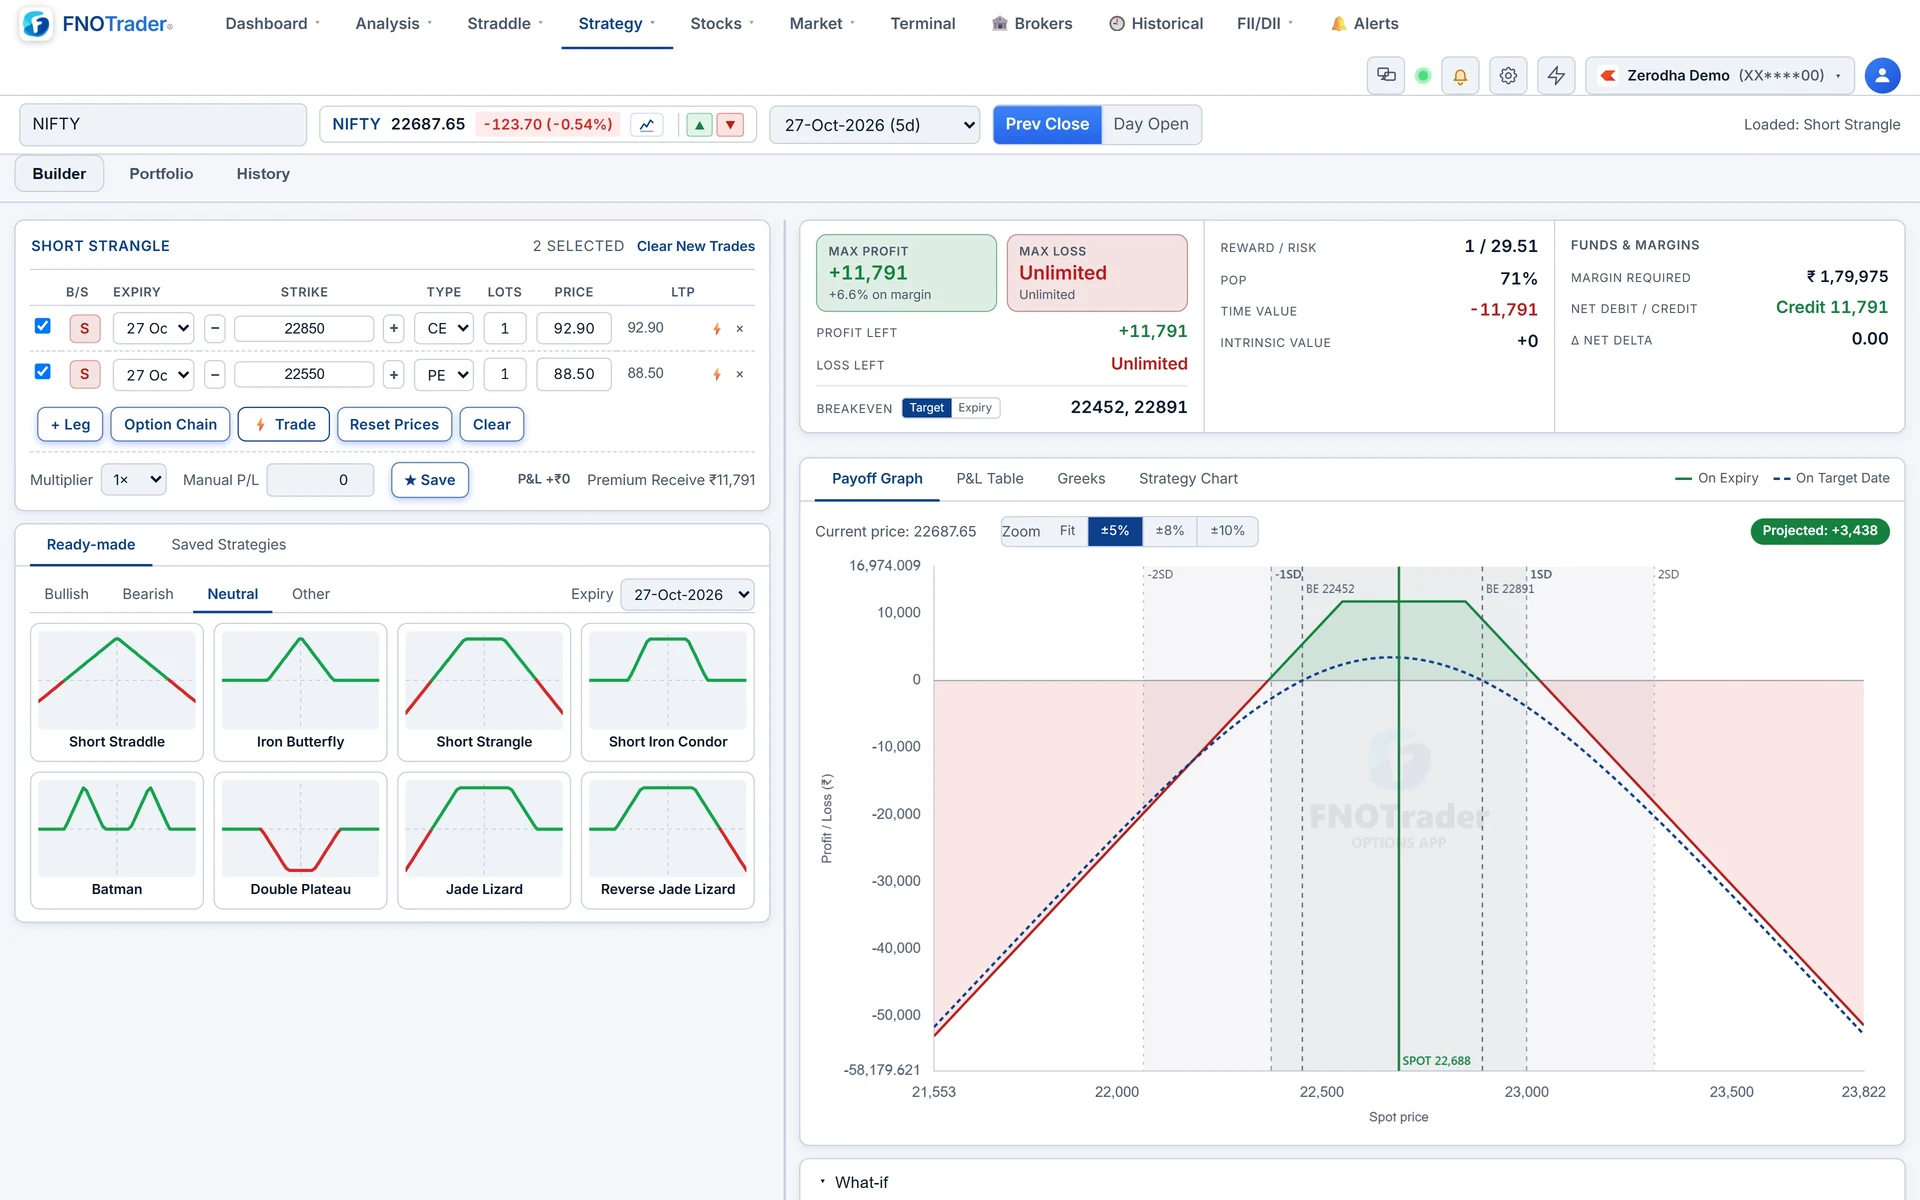Screen dimensions: 1920x1200
Task: Open the Multiplier 1x dropdown
Action: (x=134, y=480)
